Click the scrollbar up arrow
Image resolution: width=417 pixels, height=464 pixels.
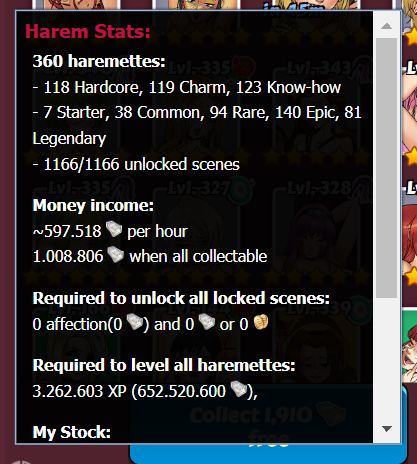[386, 26]
